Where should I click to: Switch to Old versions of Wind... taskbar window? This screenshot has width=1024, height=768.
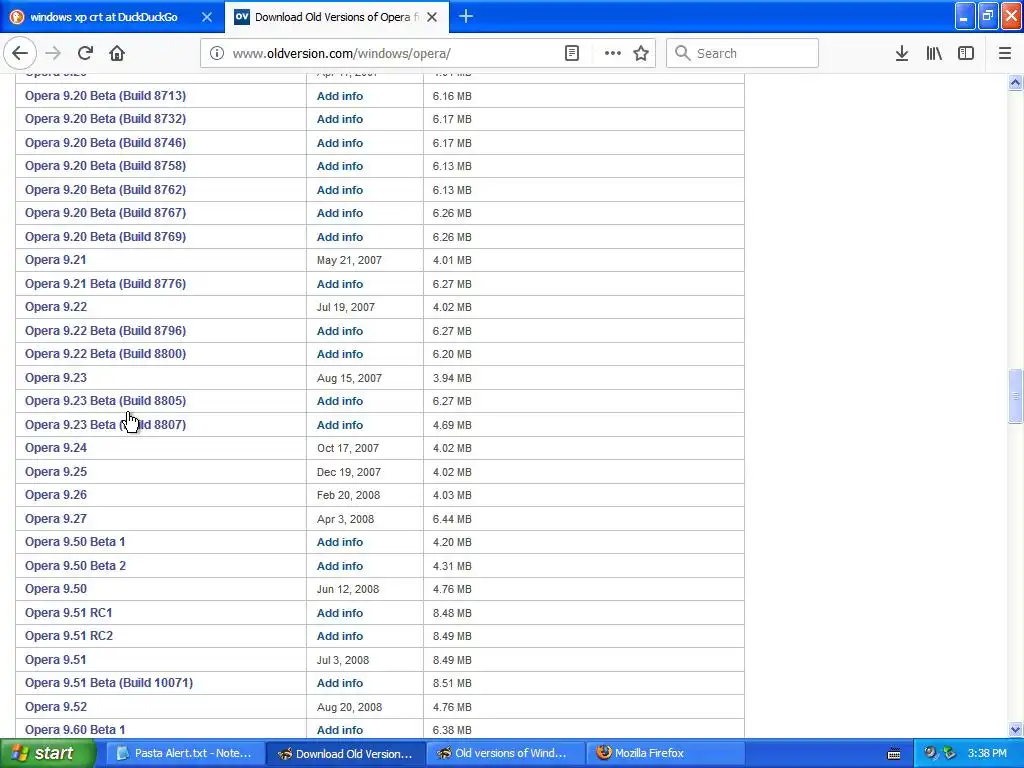pyautogui.click(x=505, y=753)
